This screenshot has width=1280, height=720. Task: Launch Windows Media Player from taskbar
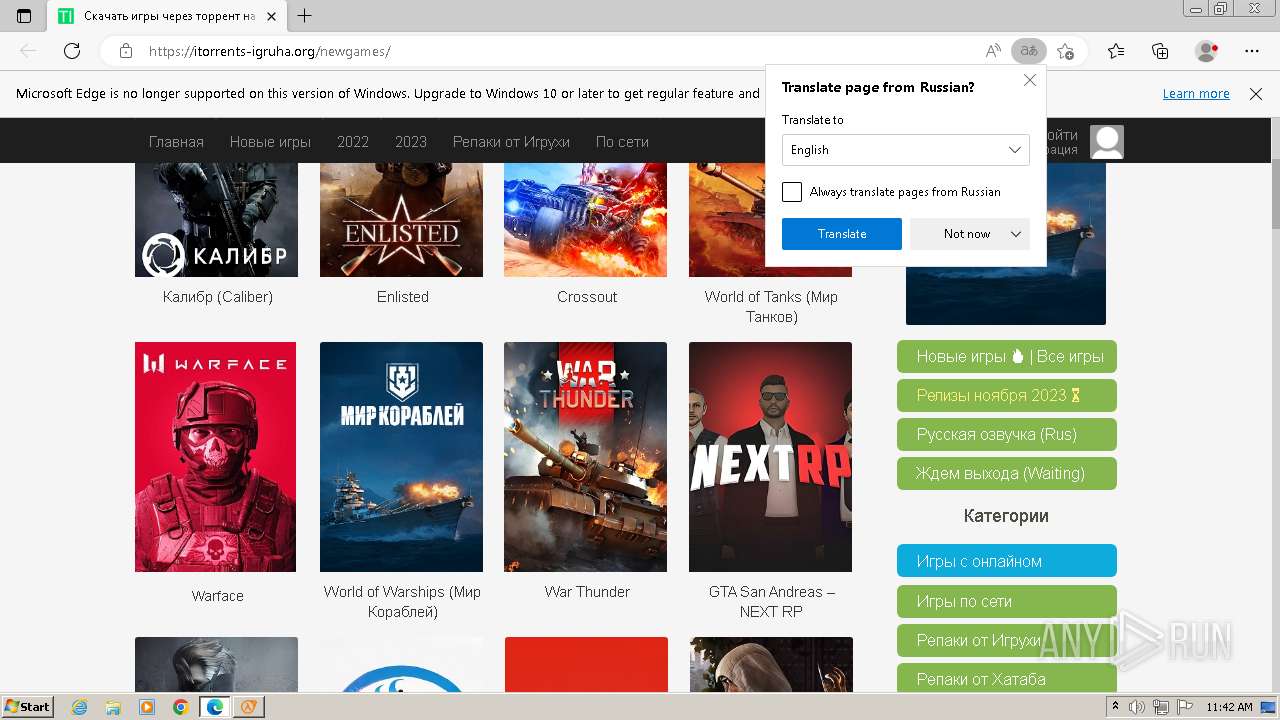coord(147,707)
